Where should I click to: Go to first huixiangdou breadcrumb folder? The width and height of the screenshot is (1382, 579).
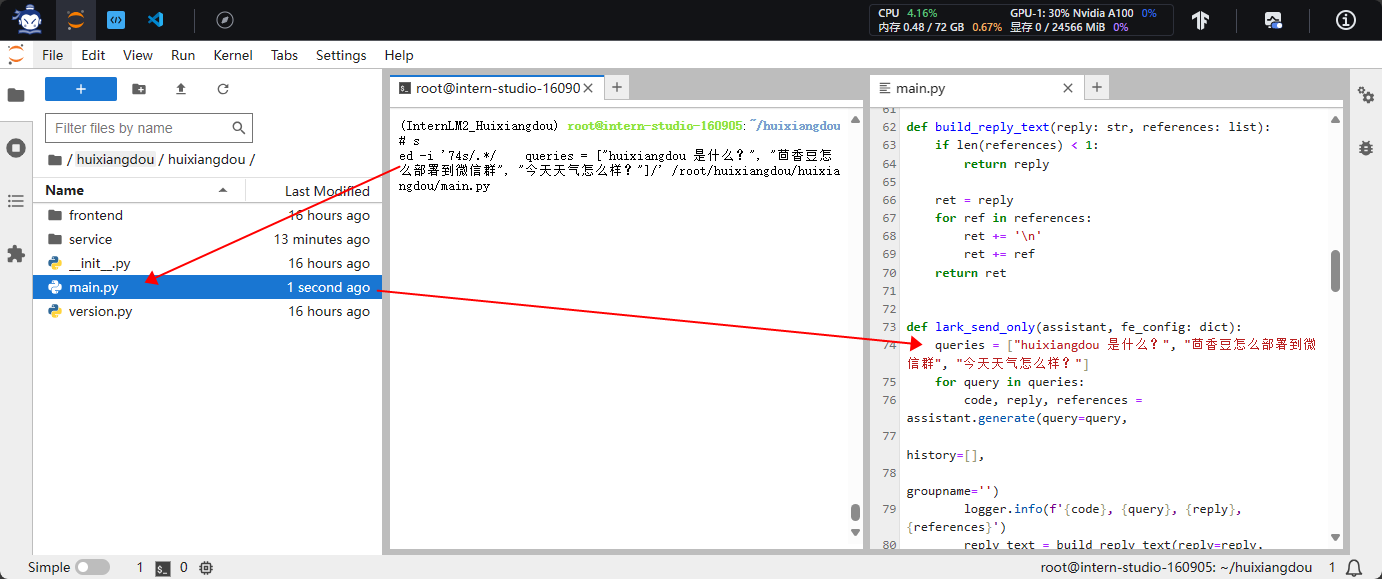click(117, 159)
